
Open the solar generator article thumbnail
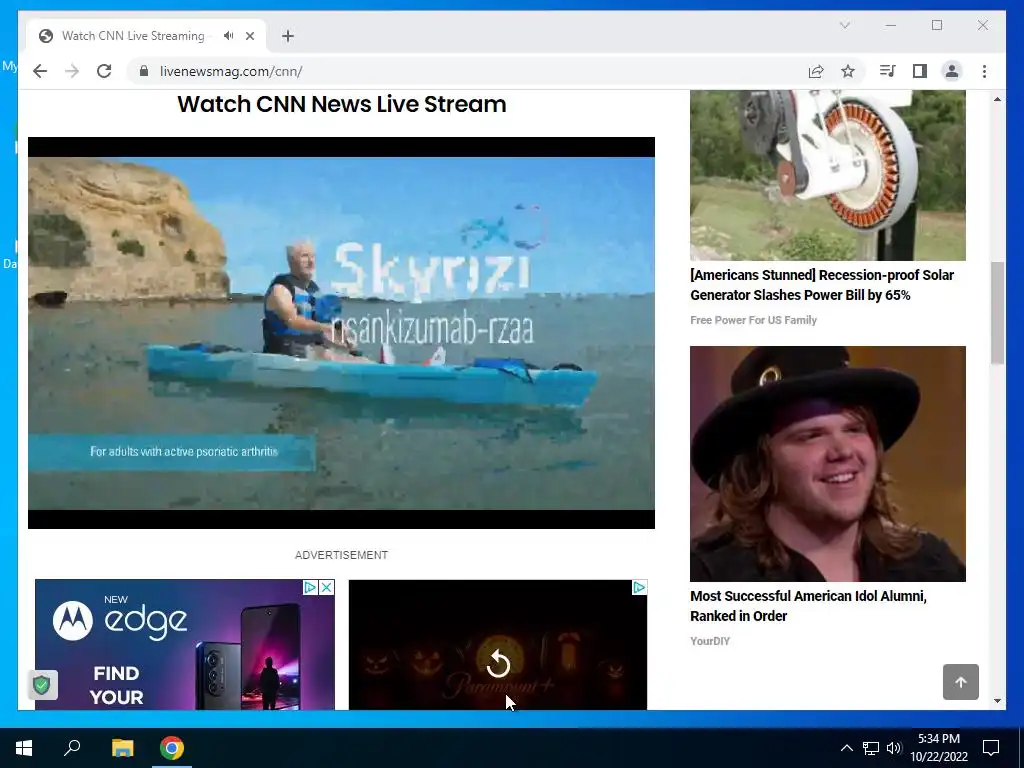coord(827,175)
